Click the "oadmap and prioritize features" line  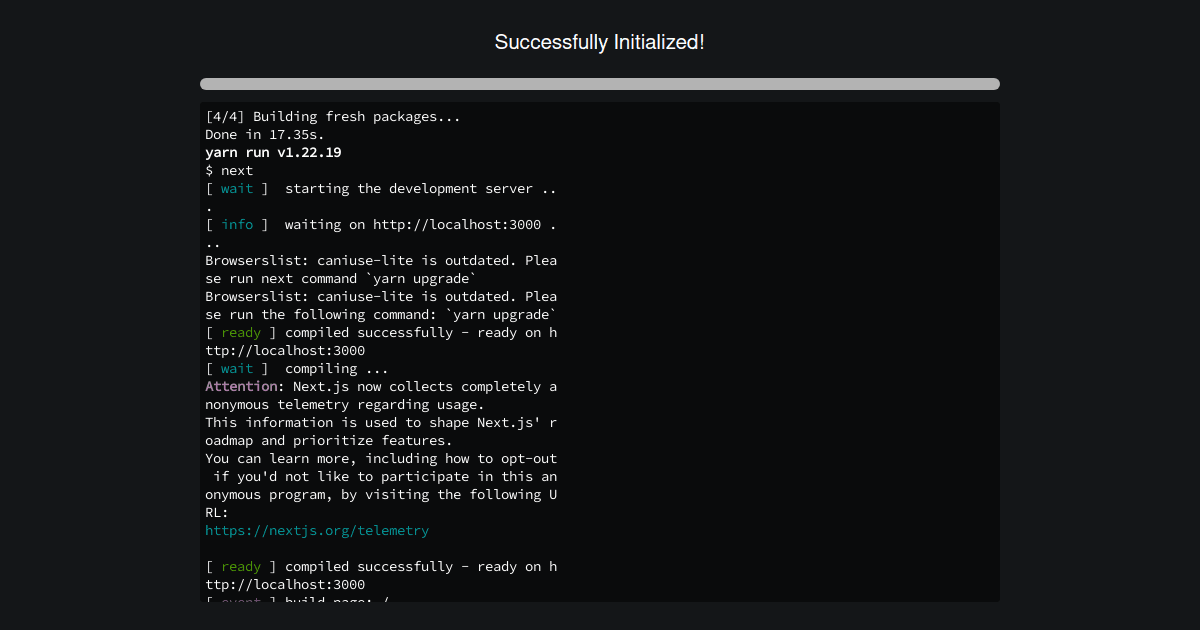pos(329,441)
